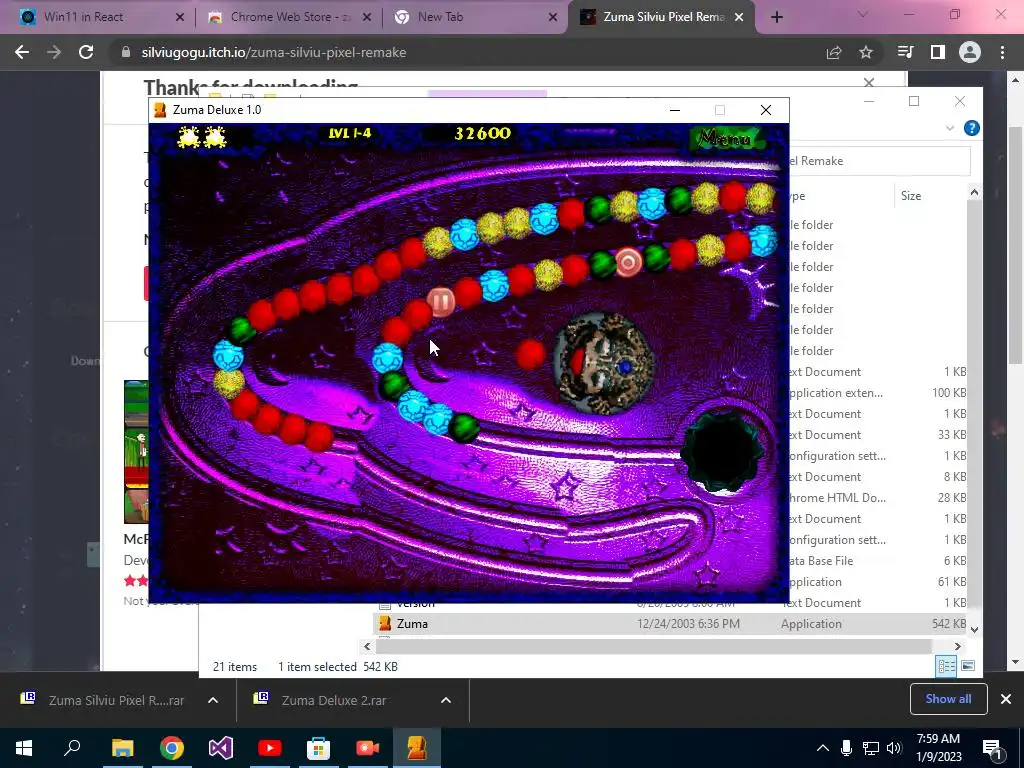Toggle Chrome side panel icon
The width and height of the screenshot is (1024, 768).
point(938,52)
